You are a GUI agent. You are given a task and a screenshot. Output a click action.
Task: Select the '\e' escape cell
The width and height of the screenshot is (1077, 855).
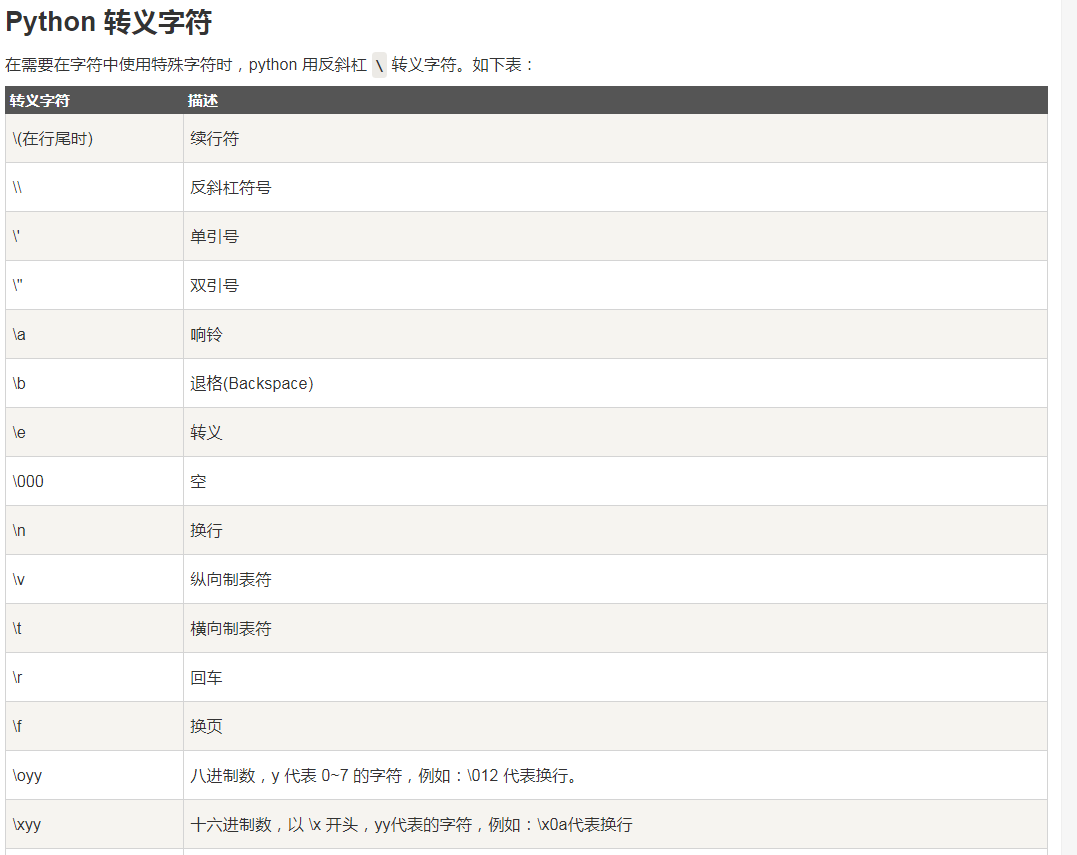pyautogui.click(x=94, y=433)
